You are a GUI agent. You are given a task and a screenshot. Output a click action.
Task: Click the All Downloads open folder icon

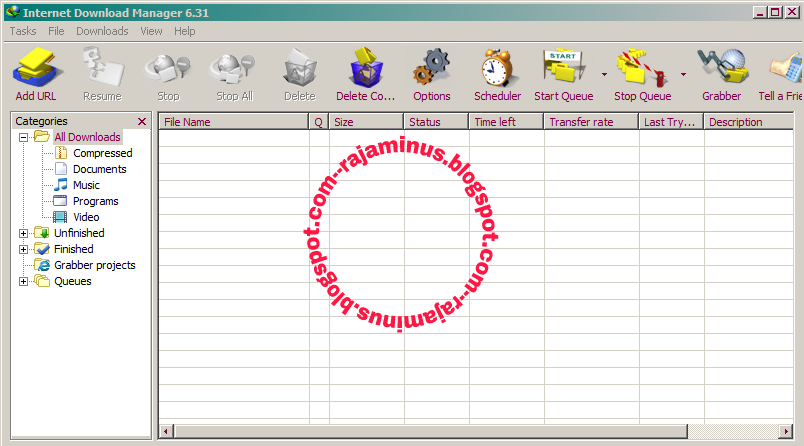coord(42,136)
